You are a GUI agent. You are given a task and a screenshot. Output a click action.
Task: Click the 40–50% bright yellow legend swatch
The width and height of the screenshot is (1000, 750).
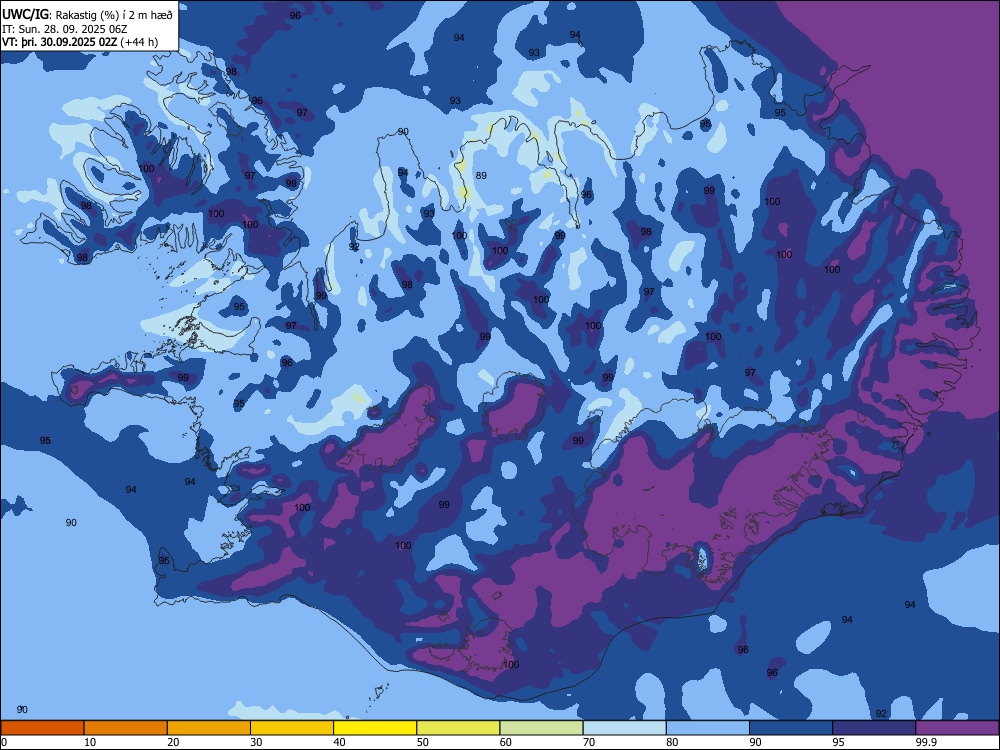point(375,728)
